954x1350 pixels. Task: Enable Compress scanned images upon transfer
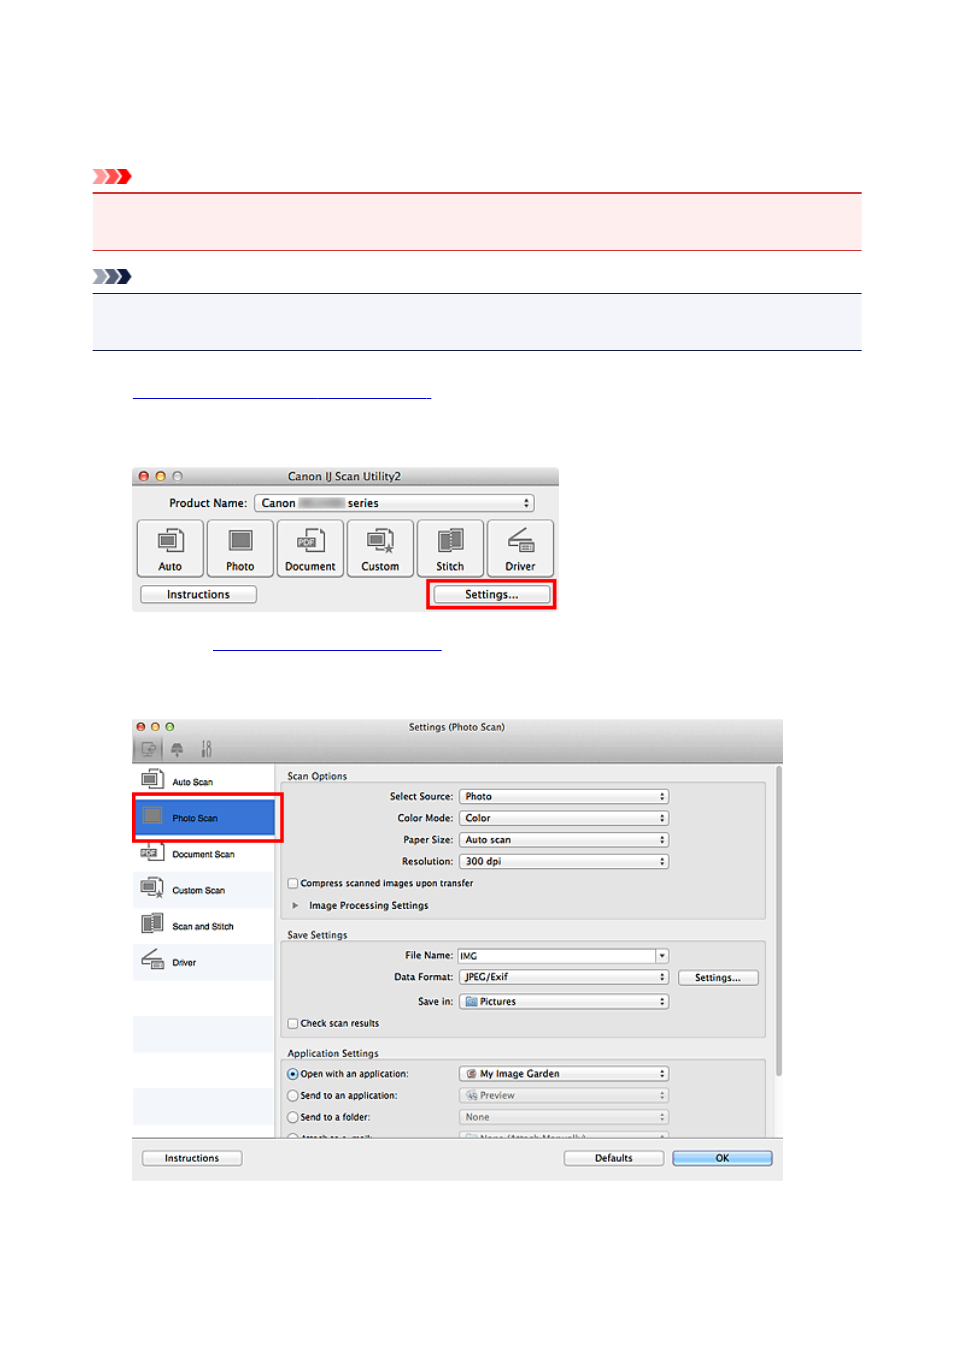(293, 883)
